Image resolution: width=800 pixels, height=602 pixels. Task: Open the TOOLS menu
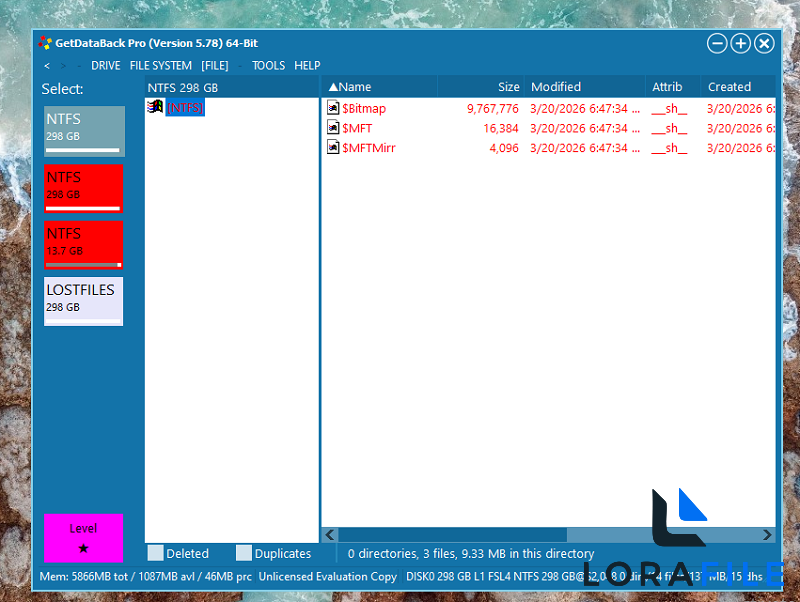point(268,65)
